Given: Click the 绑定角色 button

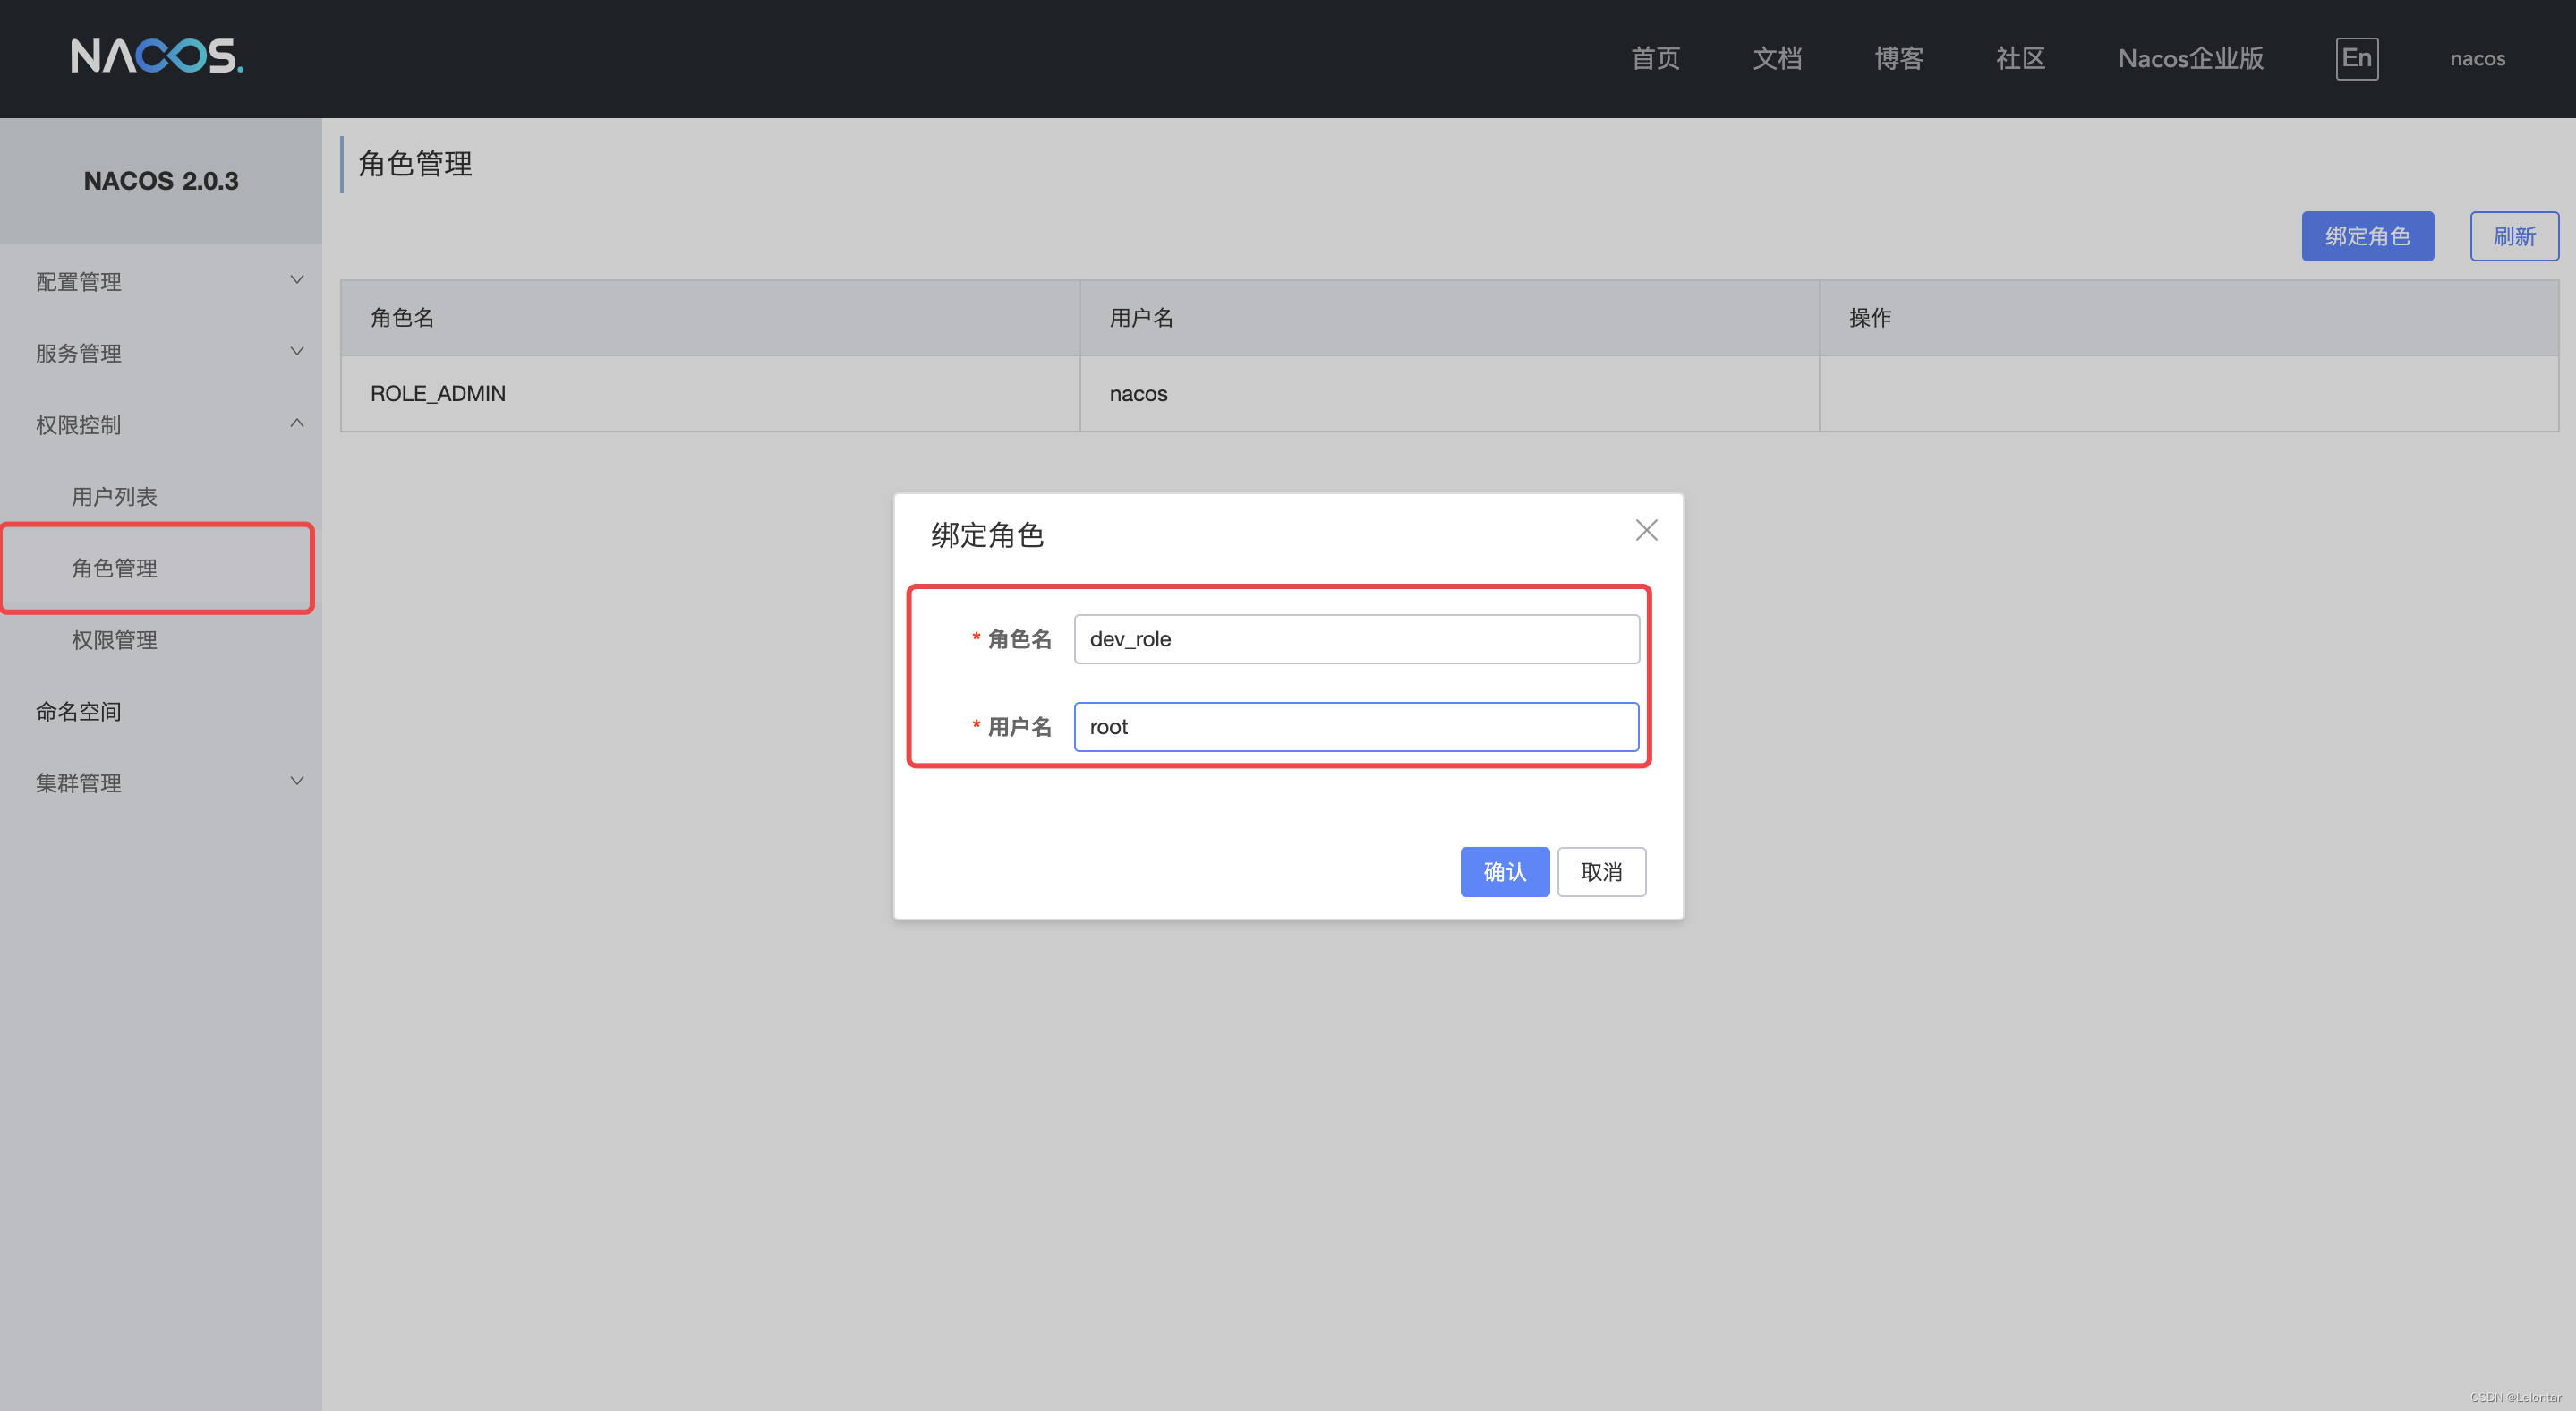Looking at the screenshot, I should click(x=2367, y=236).
